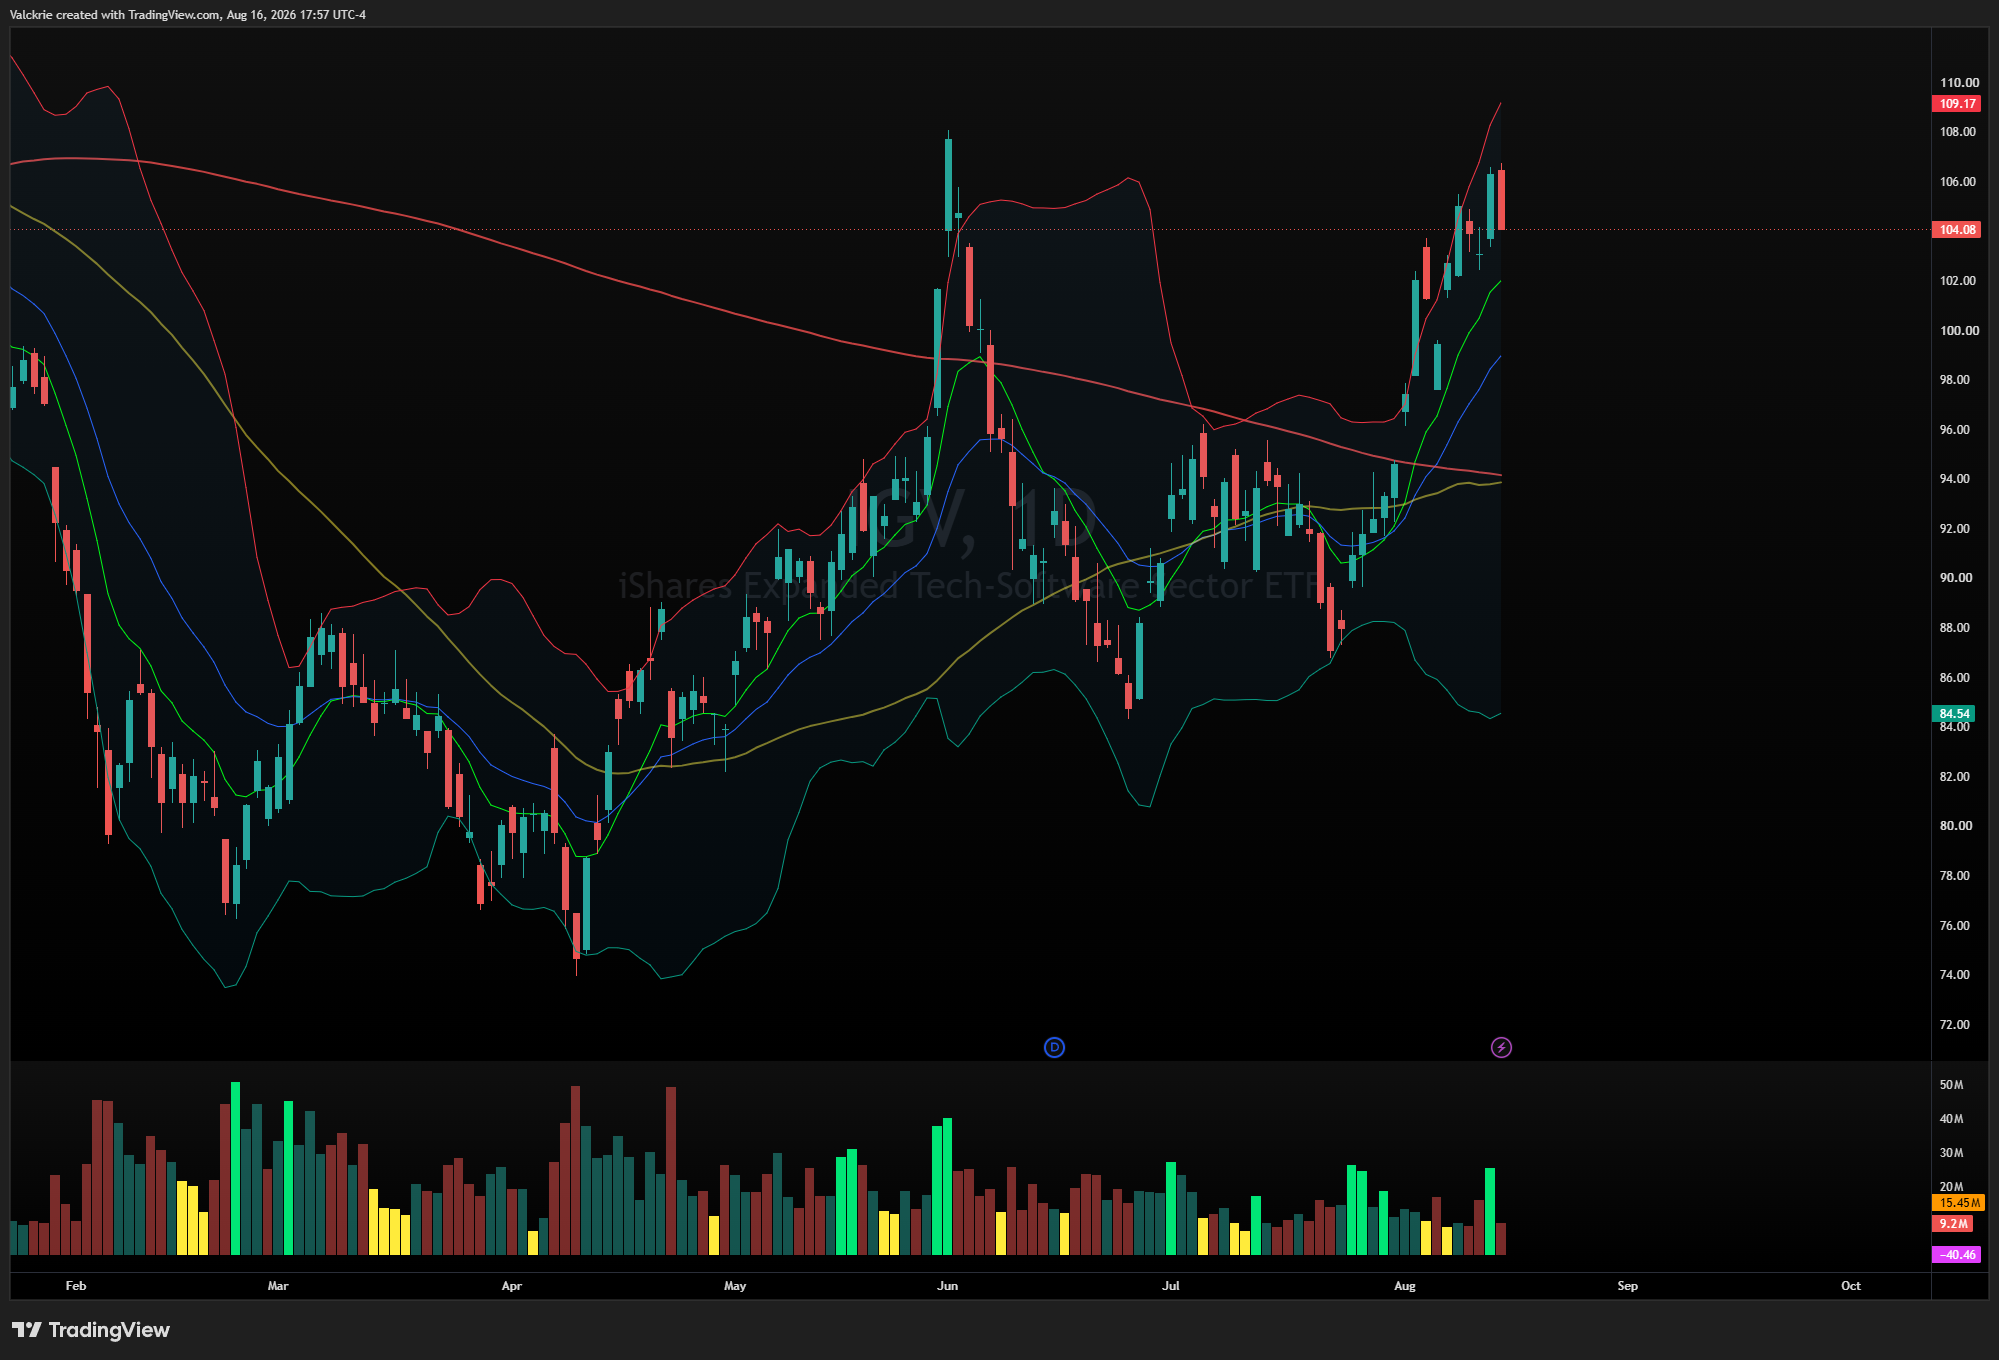This screenshot has height=1360, width=1999.
Task: Click the 50M volume axis tick
Action: [1951, 1085]
